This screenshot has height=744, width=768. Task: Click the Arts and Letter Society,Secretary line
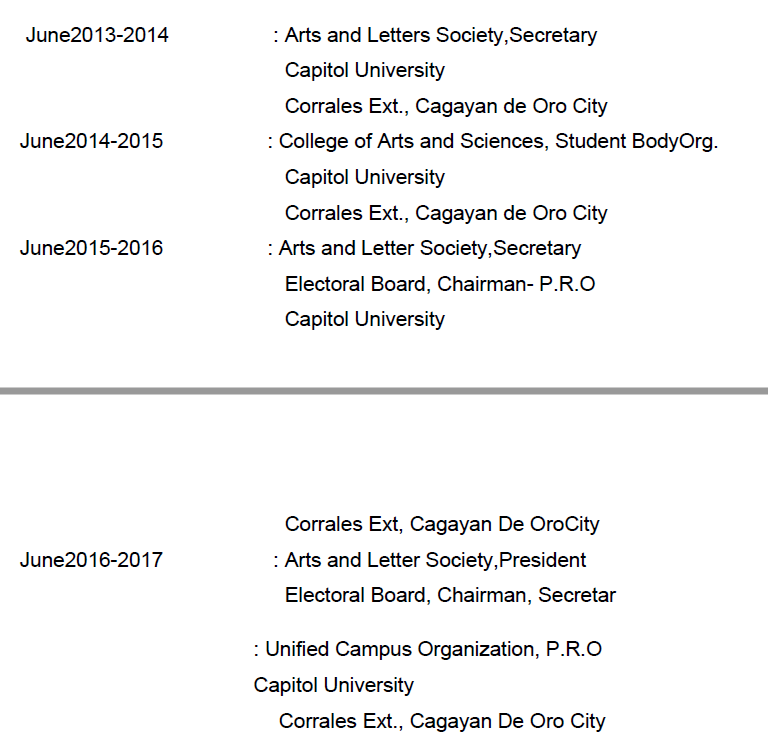pos(429,248)
